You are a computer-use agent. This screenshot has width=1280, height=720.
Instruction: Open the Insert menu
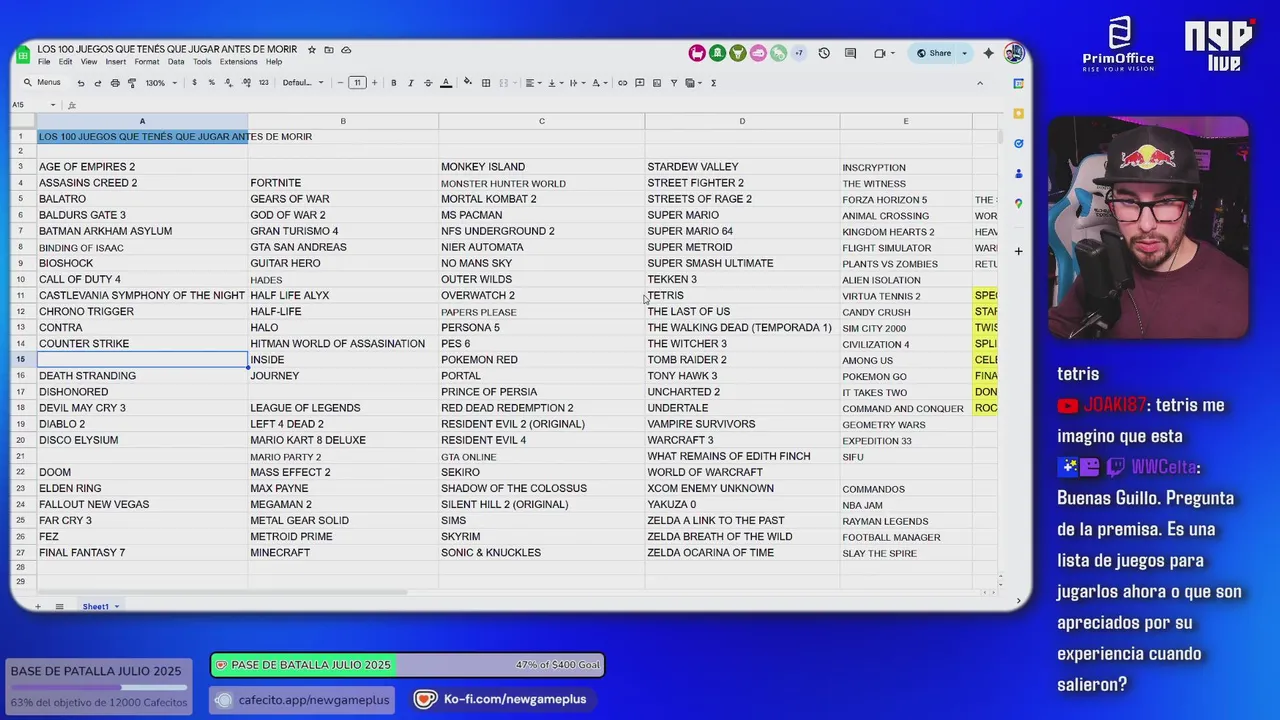tap(116, 62)
